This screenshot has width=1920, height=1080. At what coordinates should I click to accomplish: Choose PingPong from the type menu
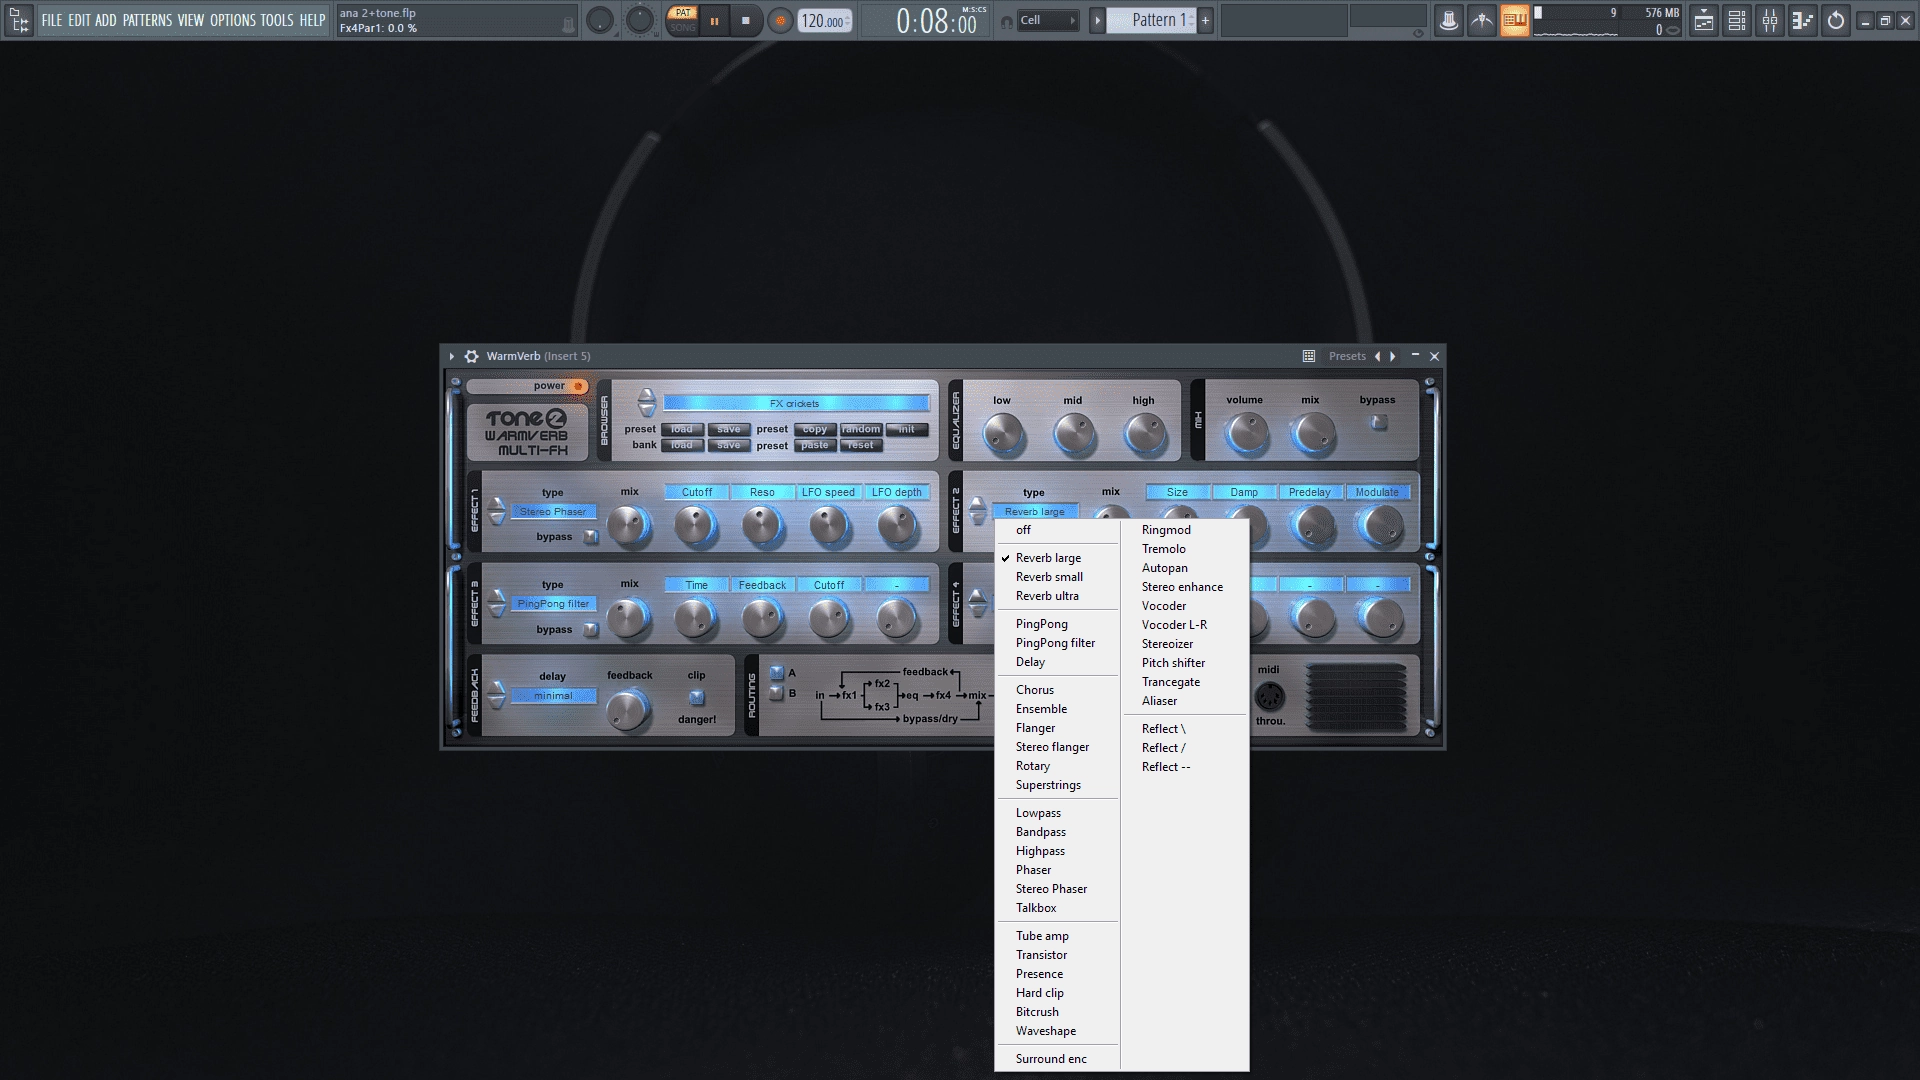pyautogui.click(x=1057, y=624)
